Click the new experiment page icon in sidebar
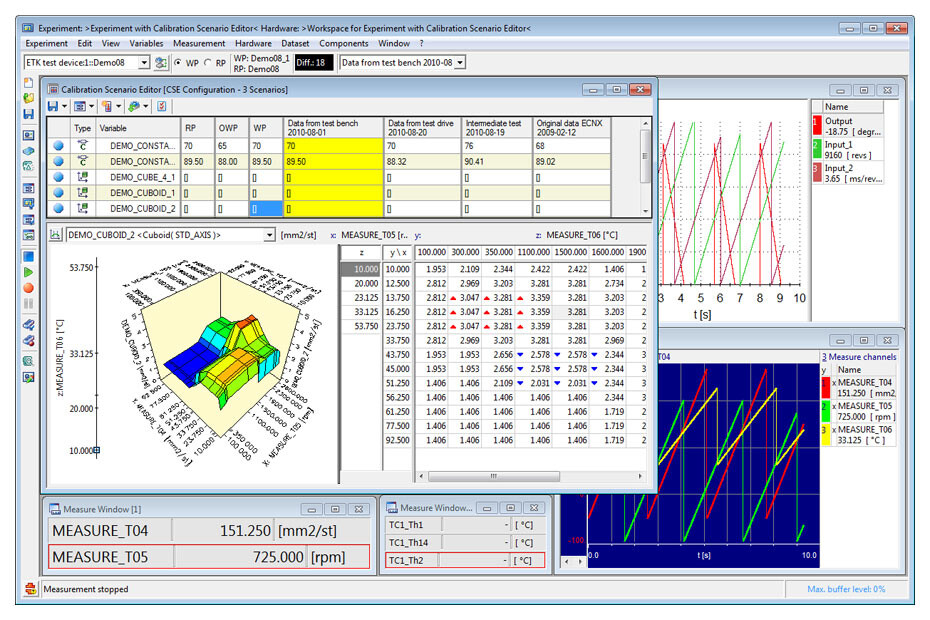Image resolution: width=930 pixels, height=620 pixels. [x=28, y=82]
